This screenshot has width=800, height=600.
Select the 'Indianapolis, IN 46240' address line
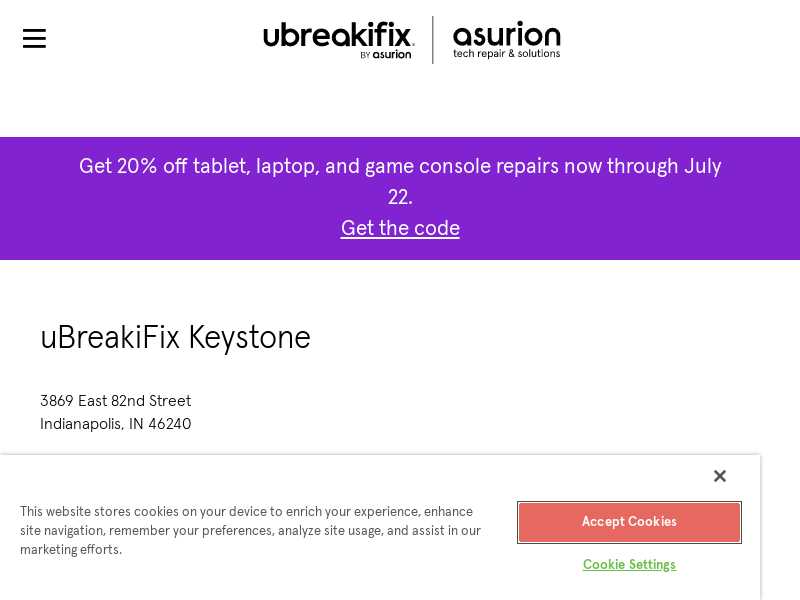[x=116, y=424]
